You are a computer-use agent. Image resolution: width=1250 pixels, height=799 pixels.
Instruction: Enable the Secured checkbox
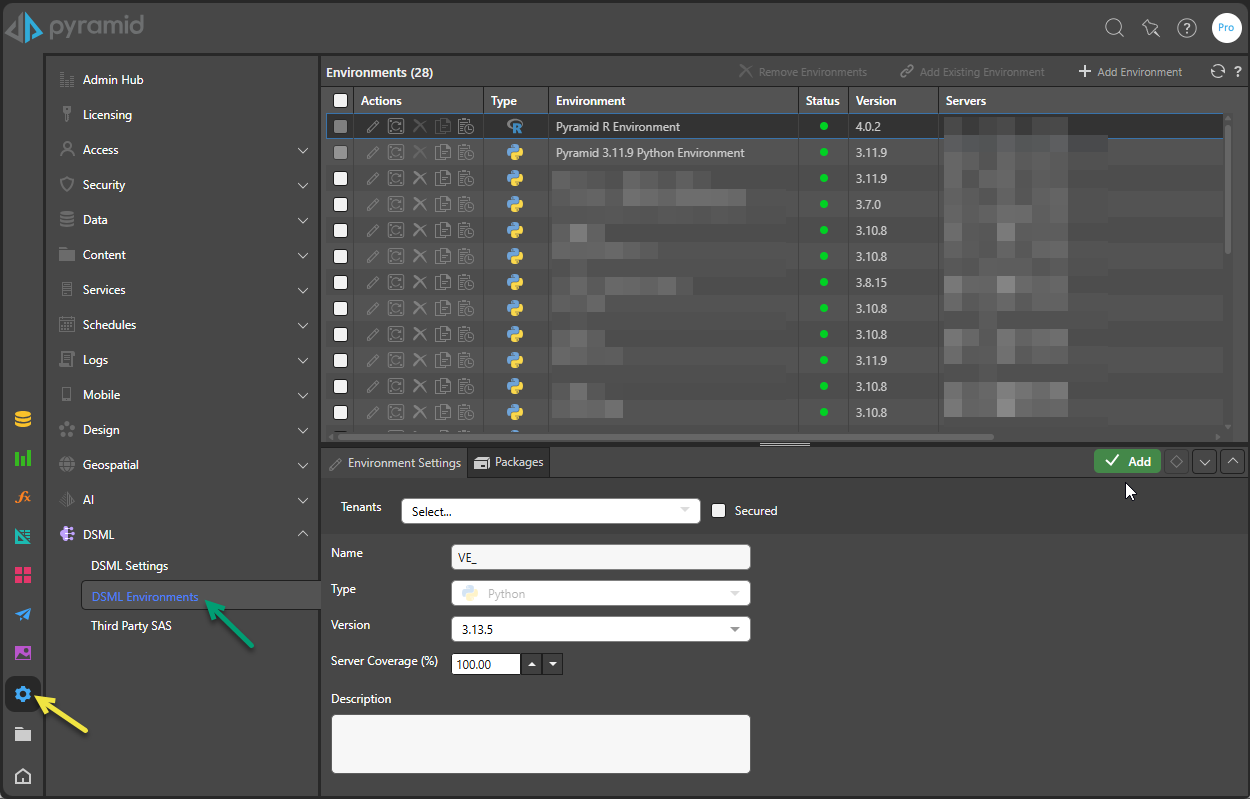[x=718, y=511]
